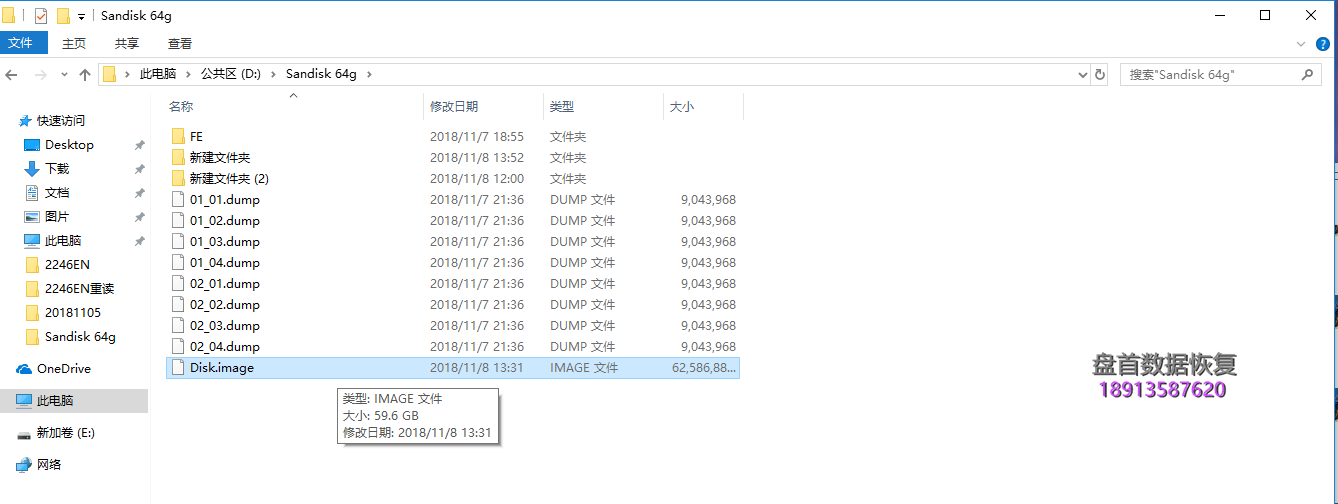Select OneDrive in the navigation pane
The image size is (1338, 504).
tap(64, 369)
